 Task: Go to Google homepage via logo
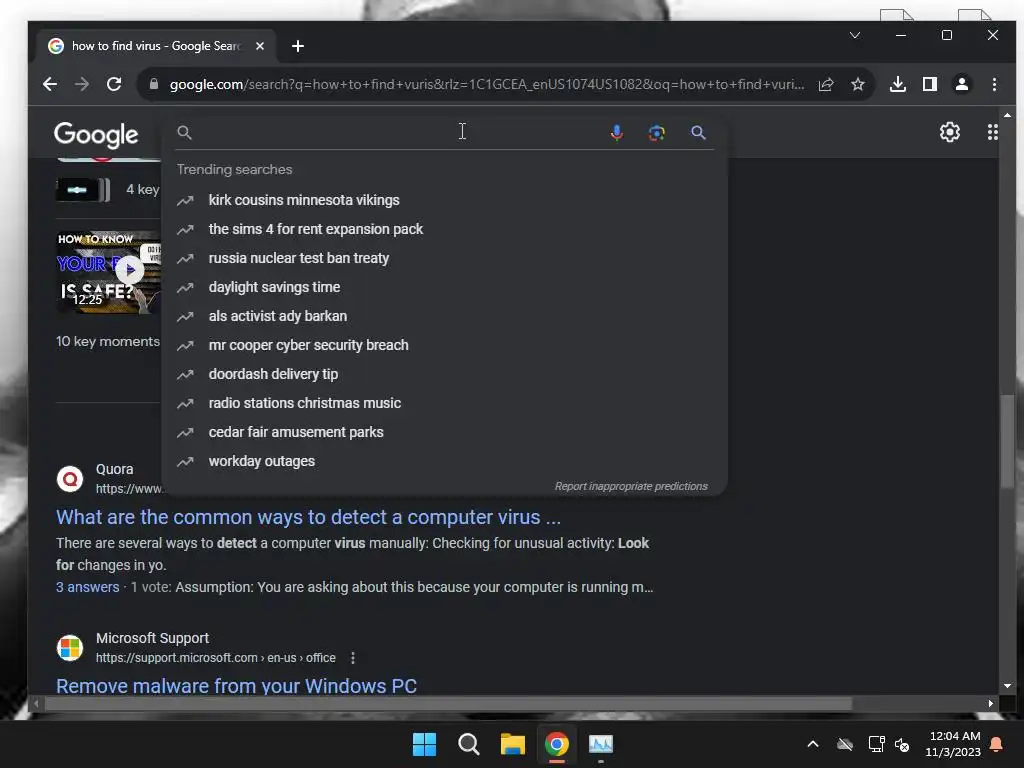coord(96,134)
